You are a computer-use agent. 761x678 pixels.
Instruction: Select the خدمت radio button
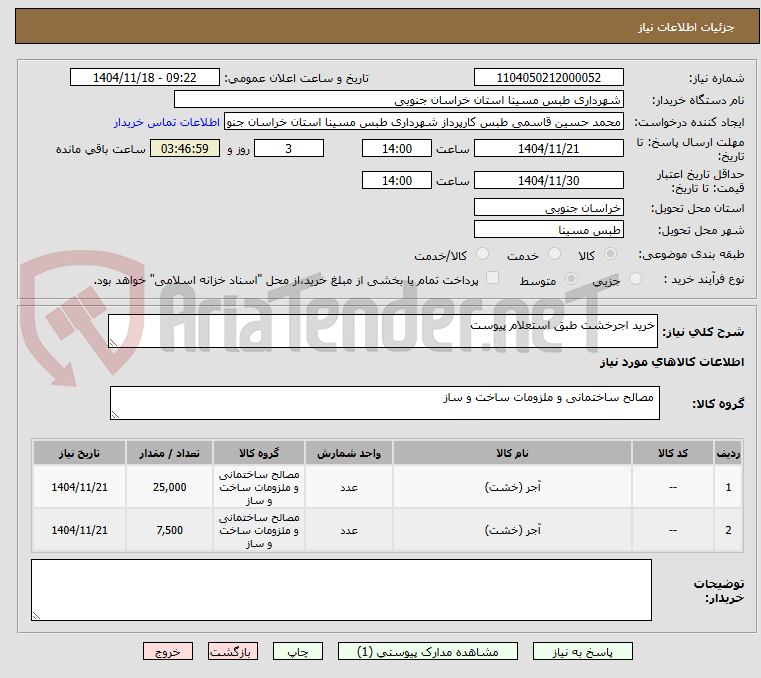pos(554,253)
